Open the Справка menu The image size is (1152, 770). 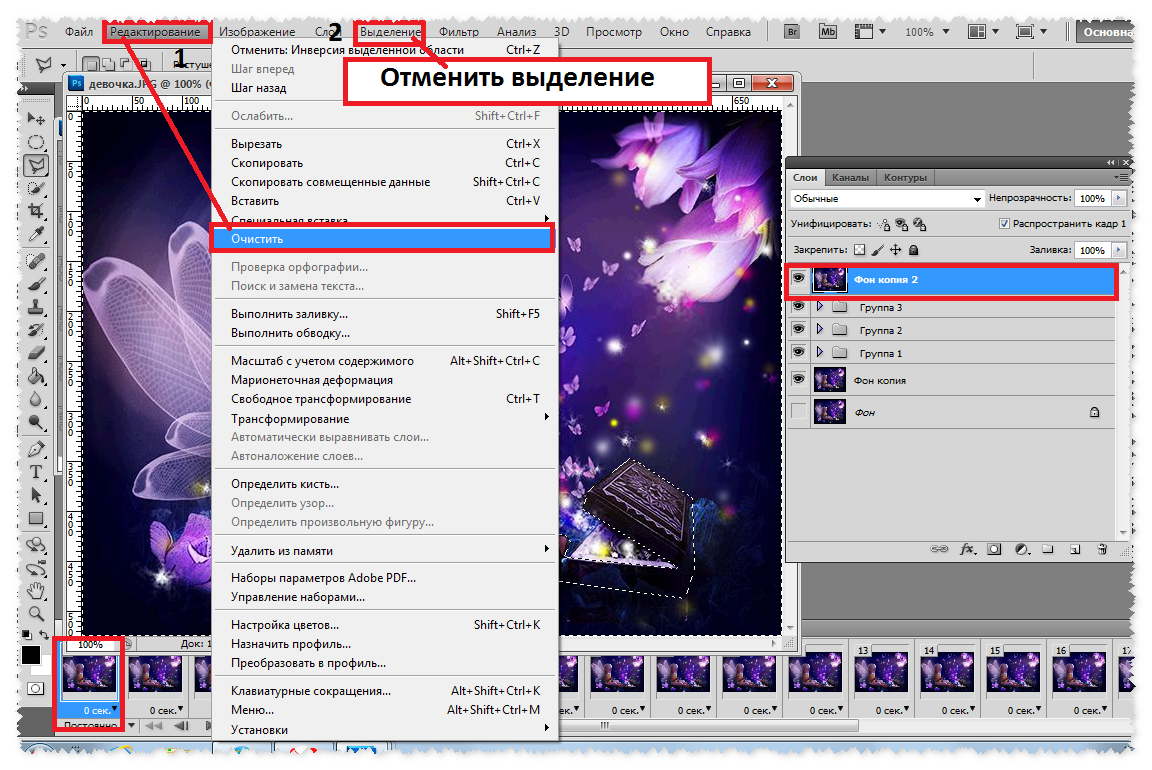728,32
